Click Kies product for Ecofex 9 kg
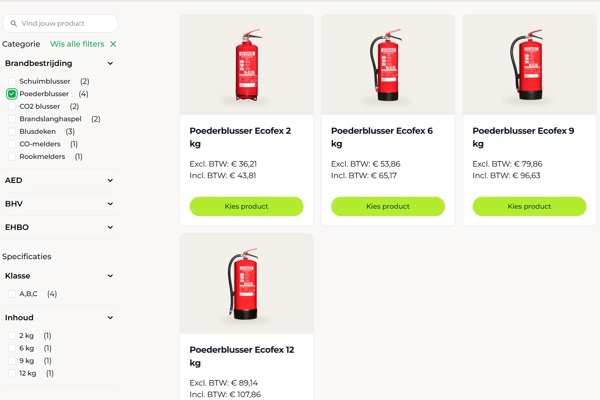 pos(529,206)
